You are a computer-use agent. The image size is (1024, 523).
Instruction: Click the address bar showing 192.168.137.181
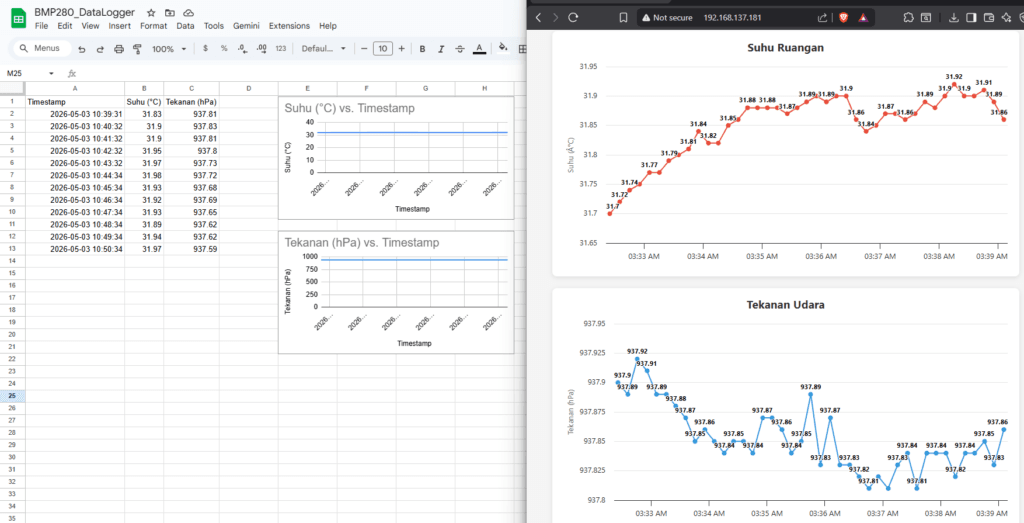732,18
